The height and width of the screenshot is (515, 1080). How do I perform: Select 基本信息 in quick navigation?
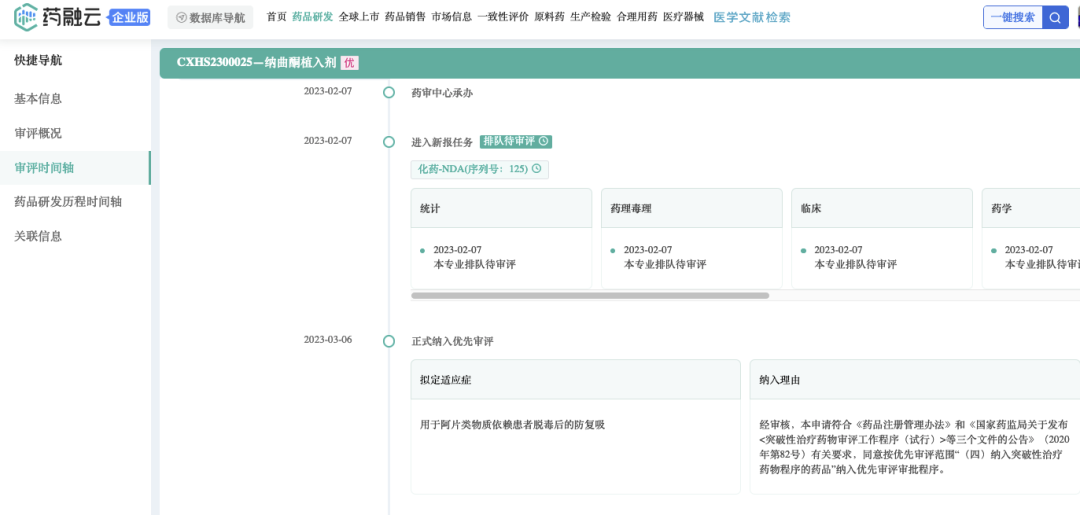click(38, 99)
